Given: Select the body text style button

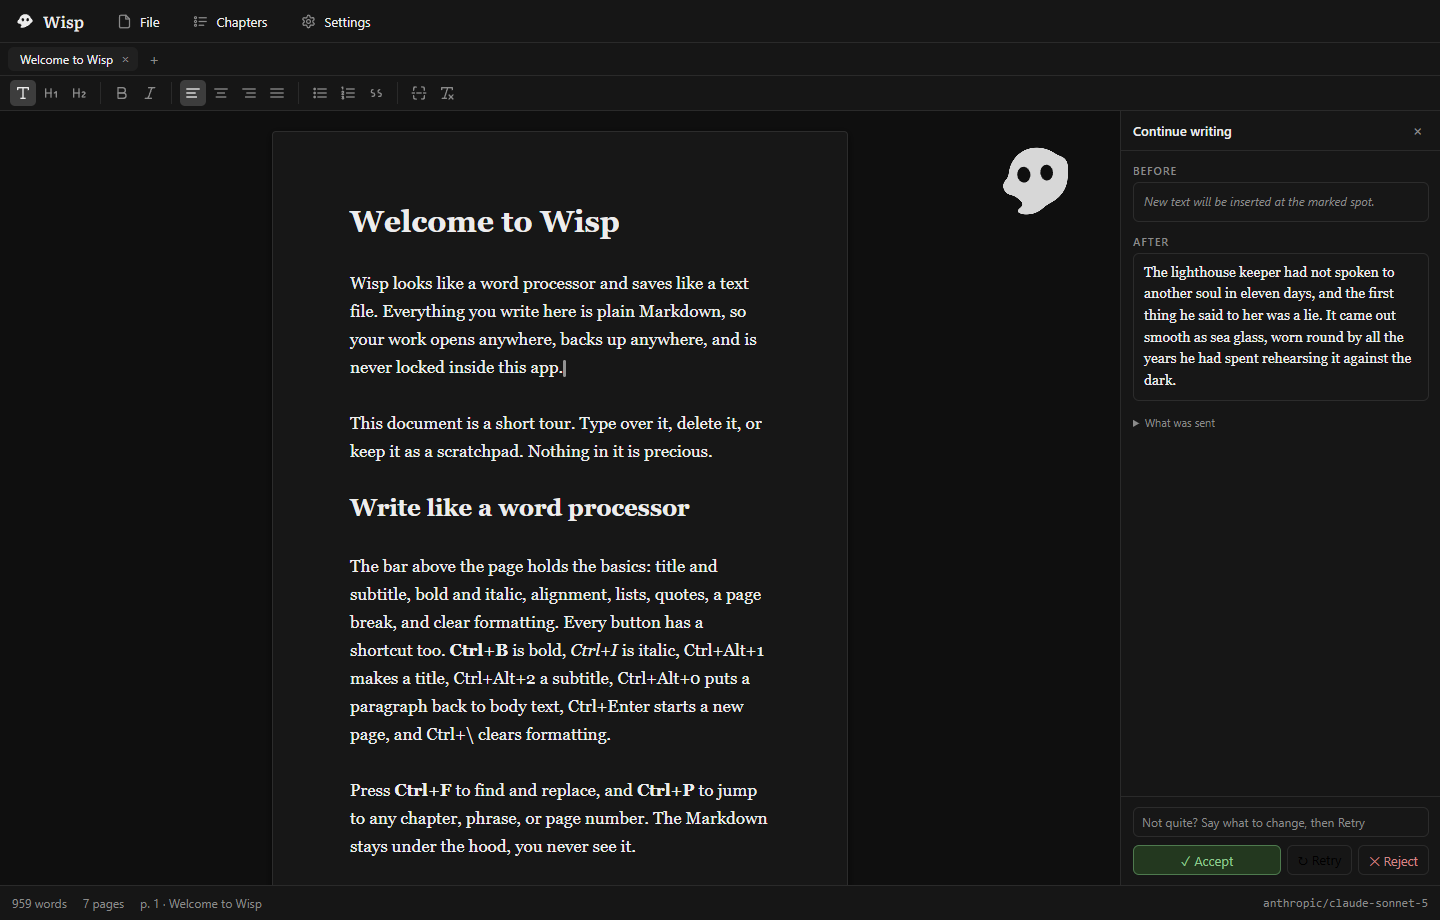Looking at the screenshot, I should coord(23,93).
